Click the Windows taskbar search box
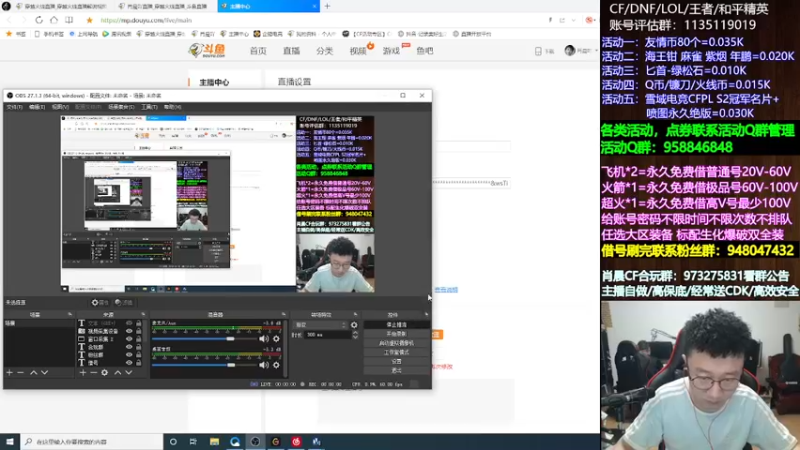This screenshot has height=450, width=800. [92, 441]
